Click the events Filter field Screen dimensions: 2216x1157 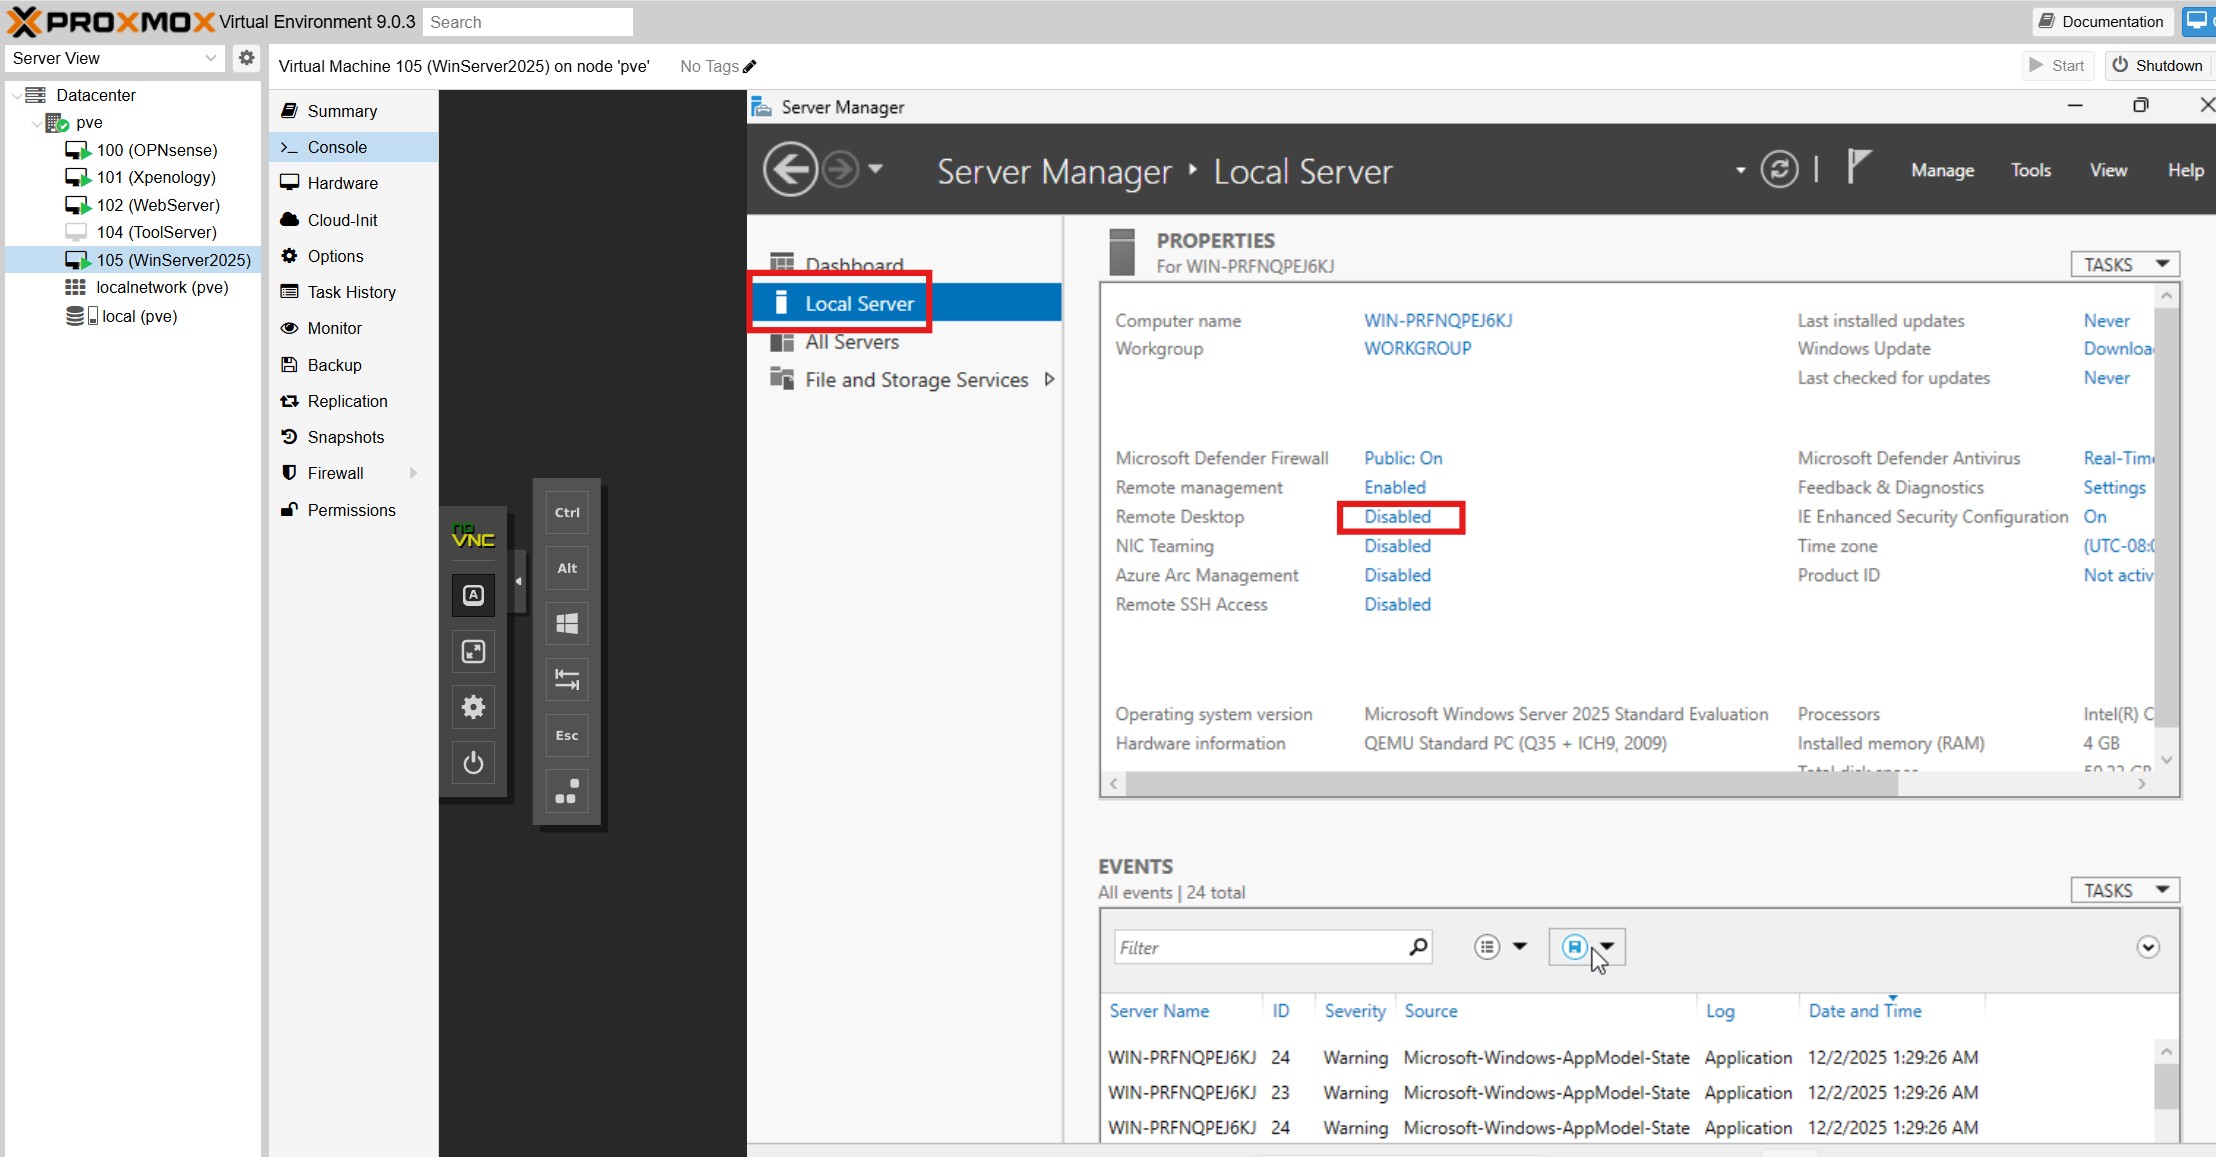[x=1259, y=947]
